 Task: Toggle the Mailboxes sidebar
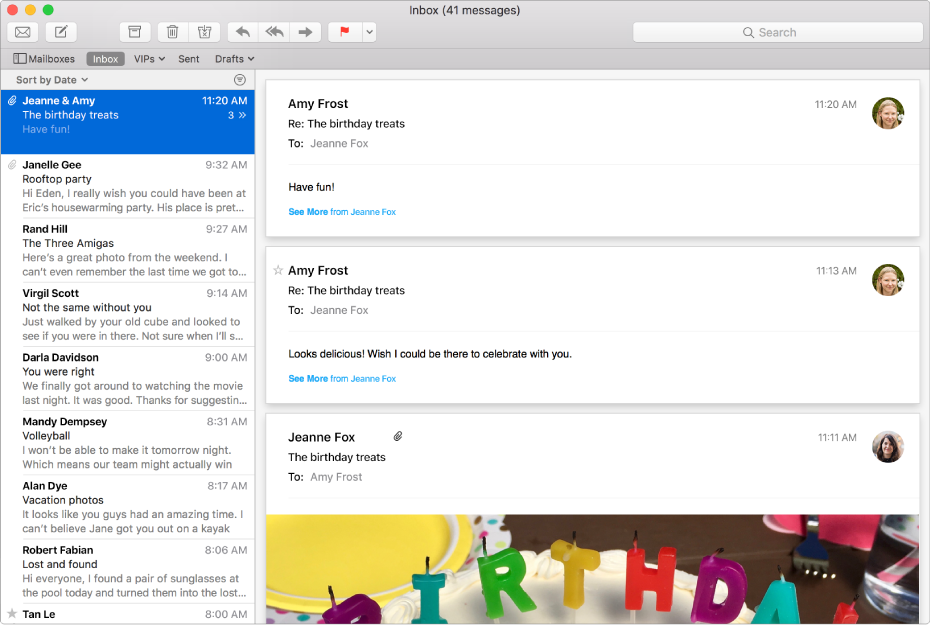click(44, 59)
